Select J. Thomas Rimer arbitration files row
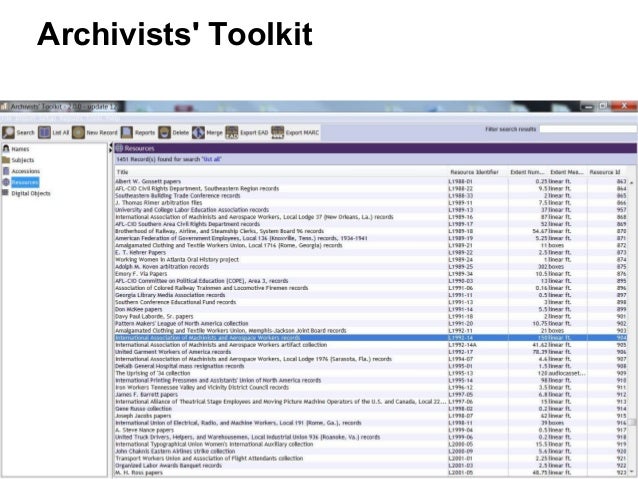The width and height of the screenshot is (638, 479). coord(371,203)
